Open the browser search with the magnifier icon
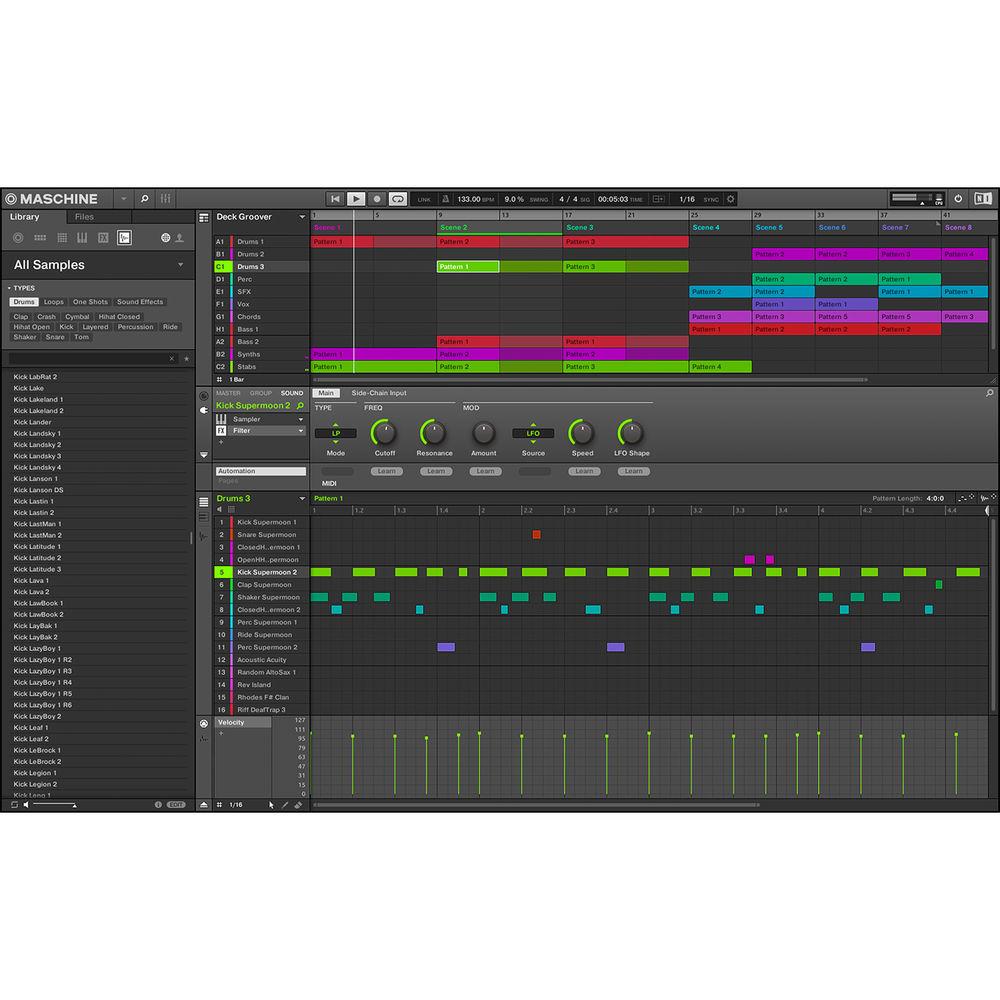 coord(145,199)
